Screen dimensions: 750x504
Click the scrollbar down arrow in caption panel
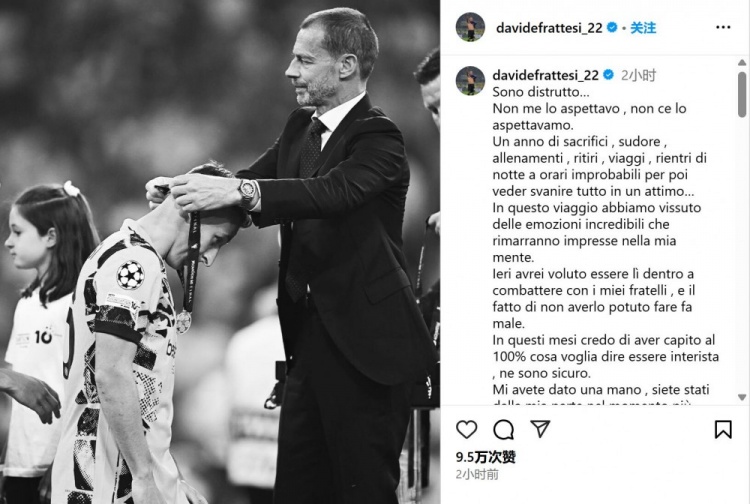click(742, 397)
